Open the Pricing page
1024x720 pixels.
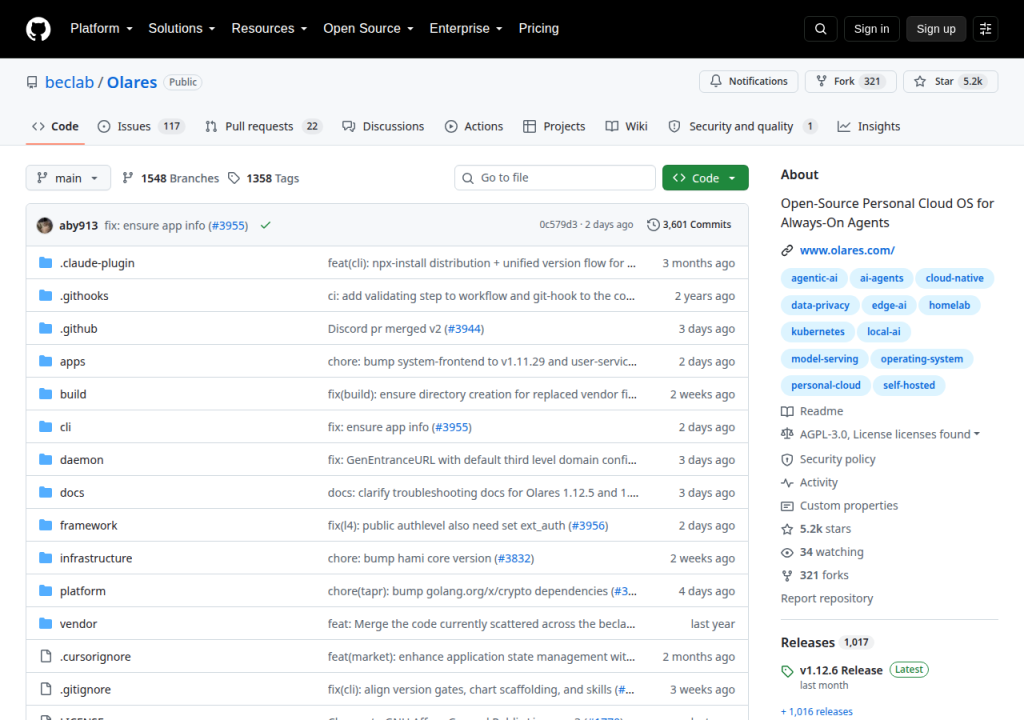[539, 29]
